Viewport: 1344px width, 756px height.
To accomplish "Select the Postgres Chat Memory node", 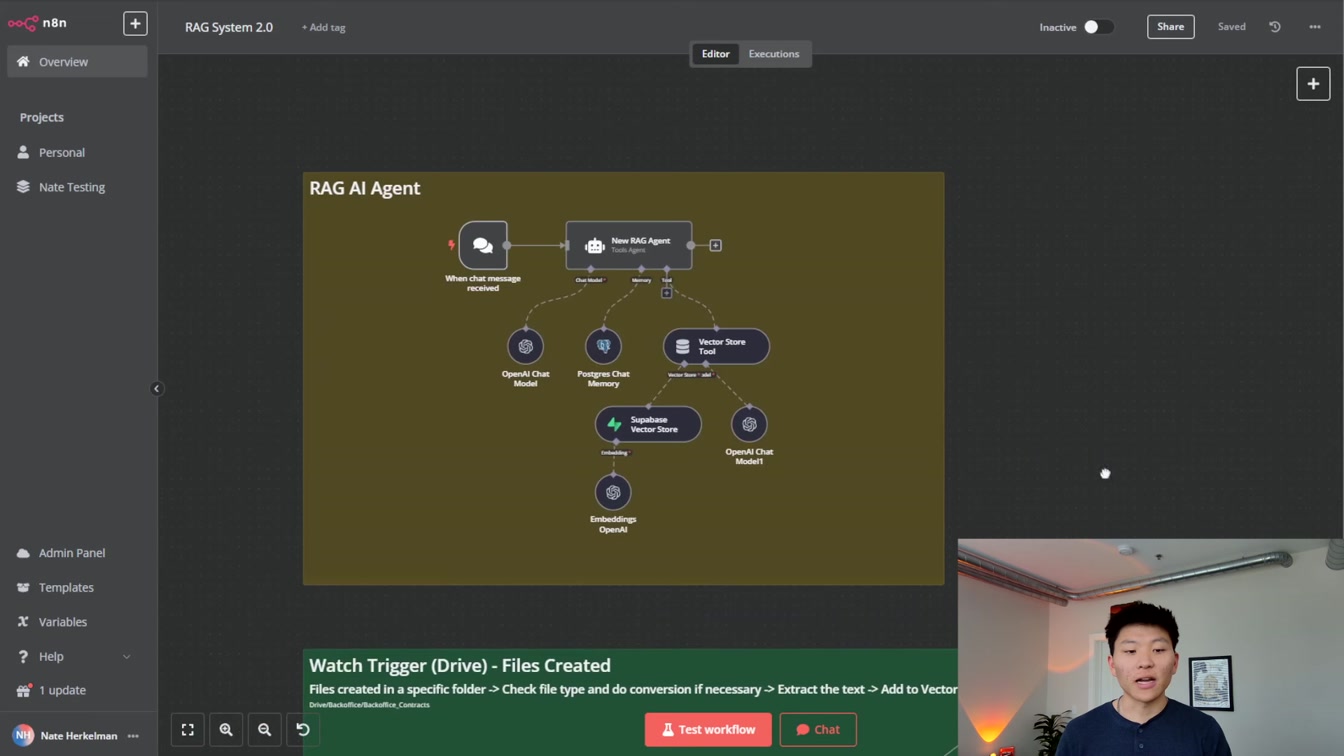I will click(603, 346).
